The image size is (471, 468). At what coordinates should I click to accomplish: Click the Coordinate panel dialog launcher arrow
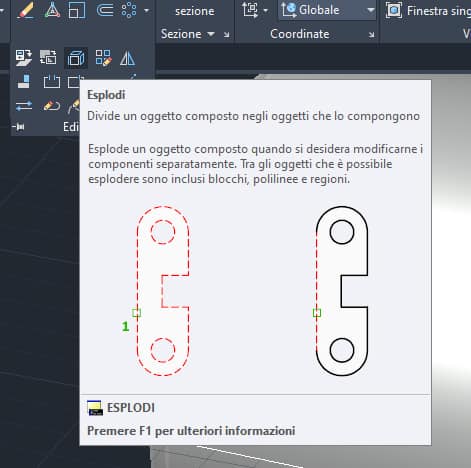[x=371, y=34]
